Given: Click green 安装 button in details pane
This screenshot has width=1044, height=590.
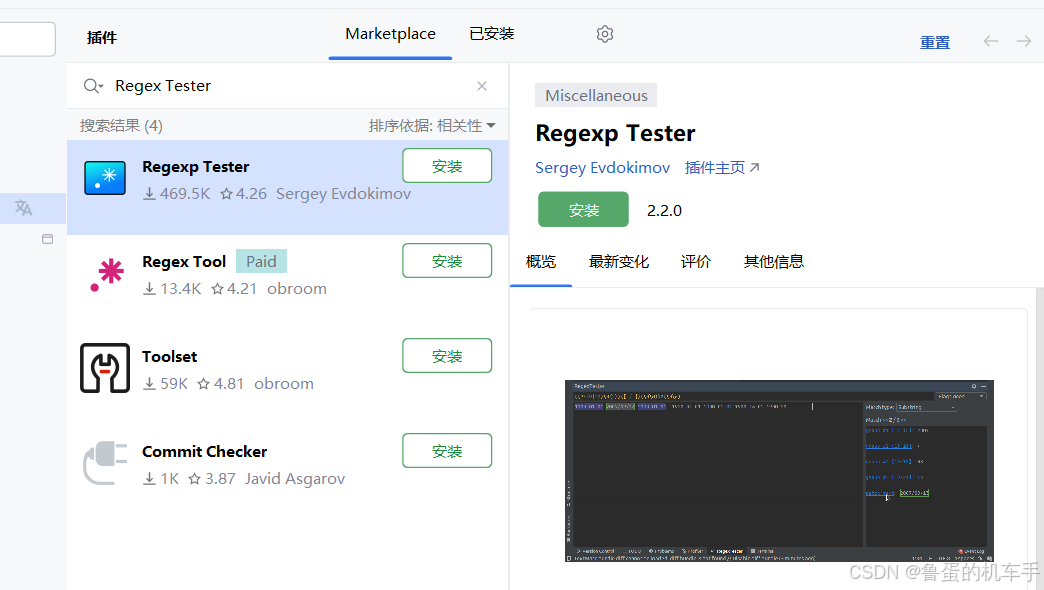Looking at the screenshot, I should (583, 210).
